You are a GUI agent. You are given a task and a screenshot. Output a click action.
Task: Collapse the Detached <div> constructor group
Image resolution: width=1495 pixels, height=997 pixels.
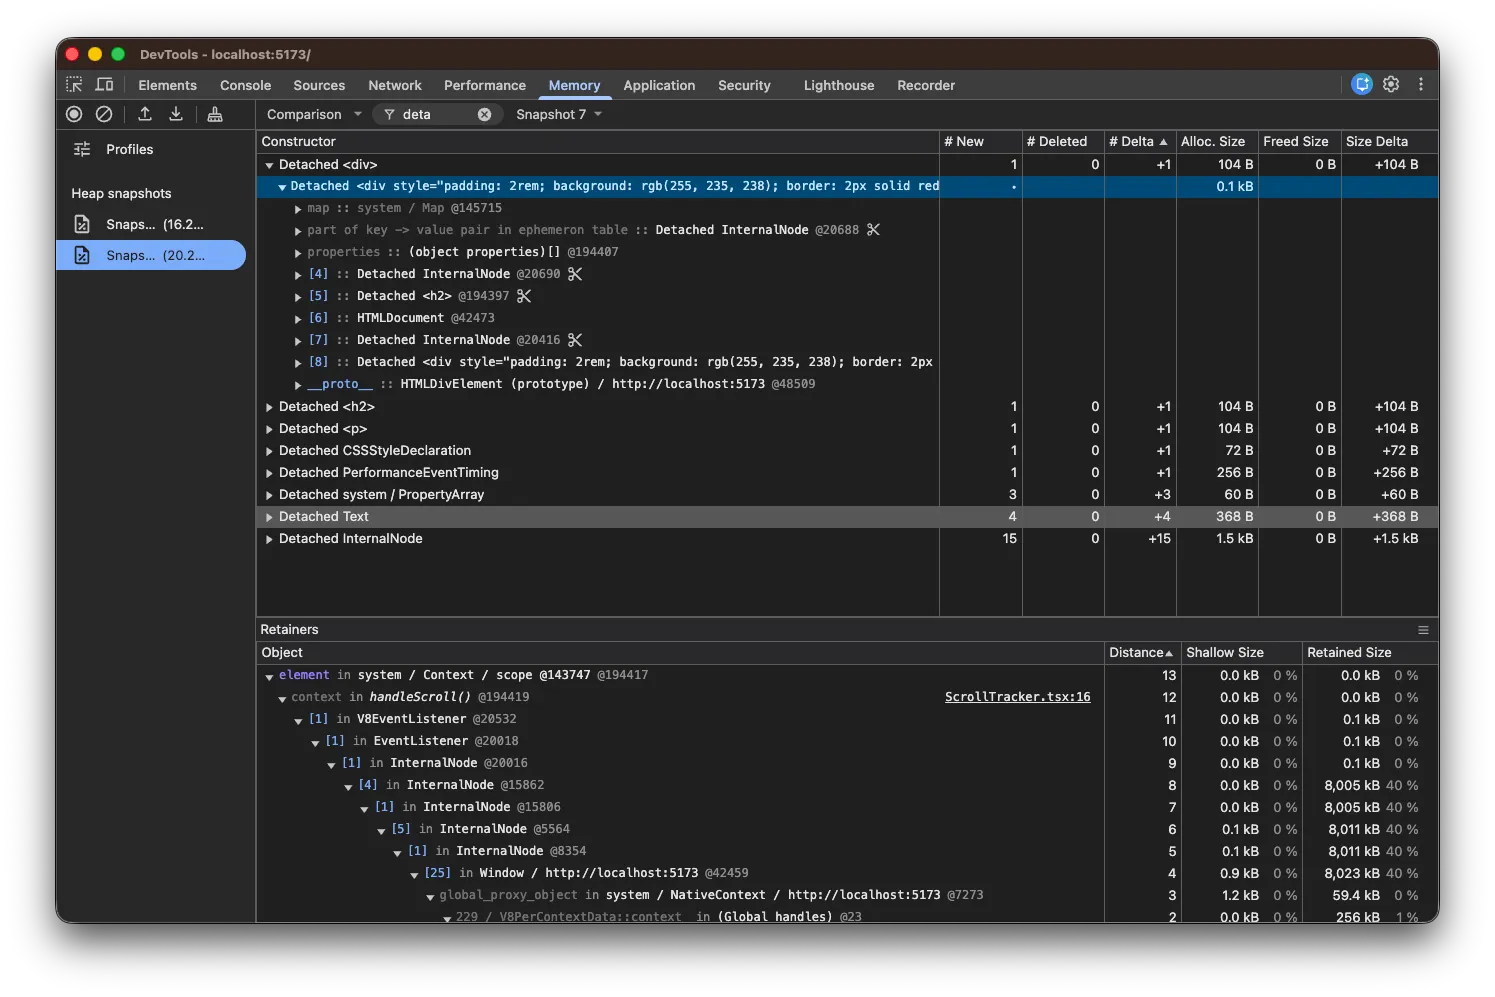pos(269,165)
